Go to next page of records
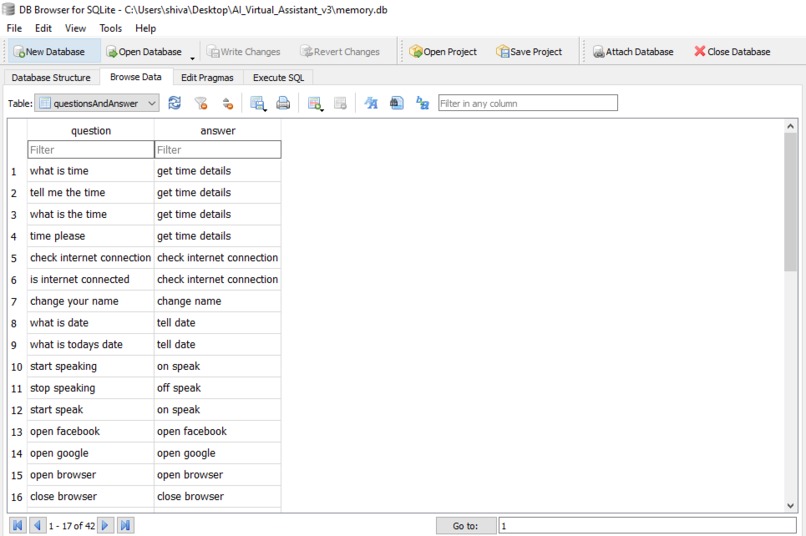Screen dimensions: 806x536 105,525
